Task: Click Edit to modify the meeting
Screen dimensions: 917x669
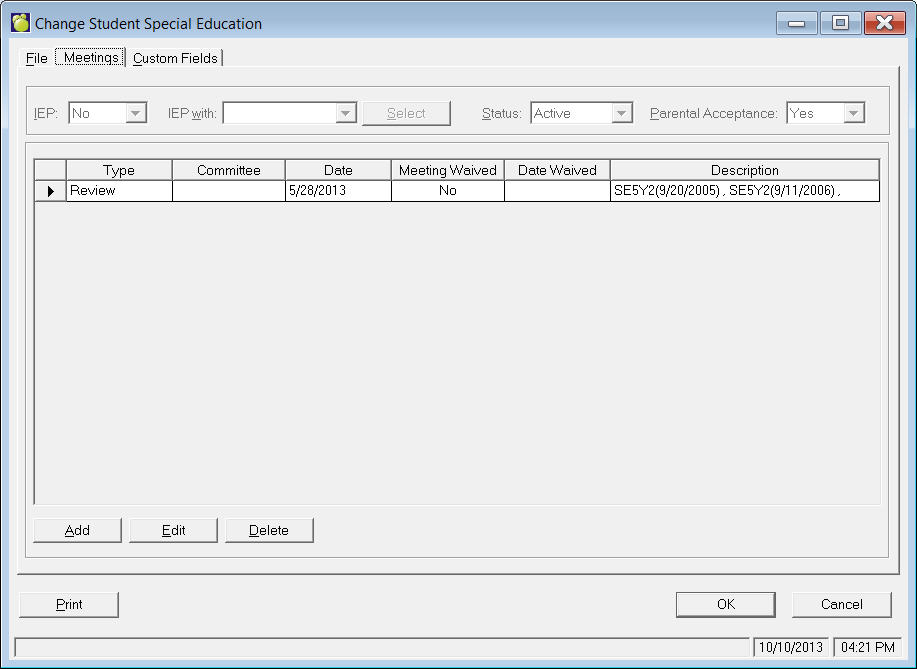Action: 174,530
